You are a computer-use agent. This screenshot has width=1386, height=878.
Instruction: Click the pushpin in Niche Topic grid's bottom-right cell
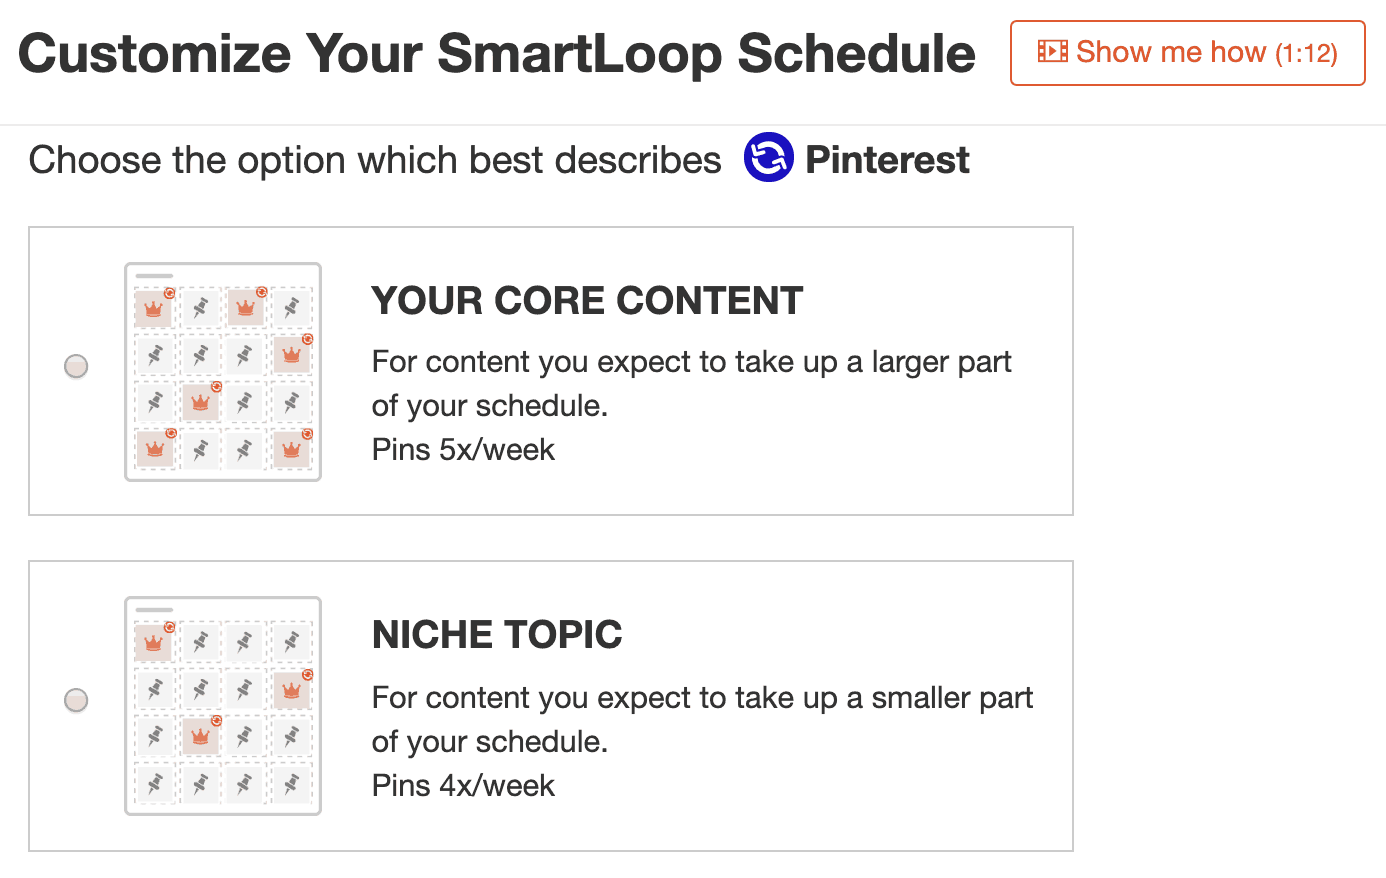(x=292, y=783)
